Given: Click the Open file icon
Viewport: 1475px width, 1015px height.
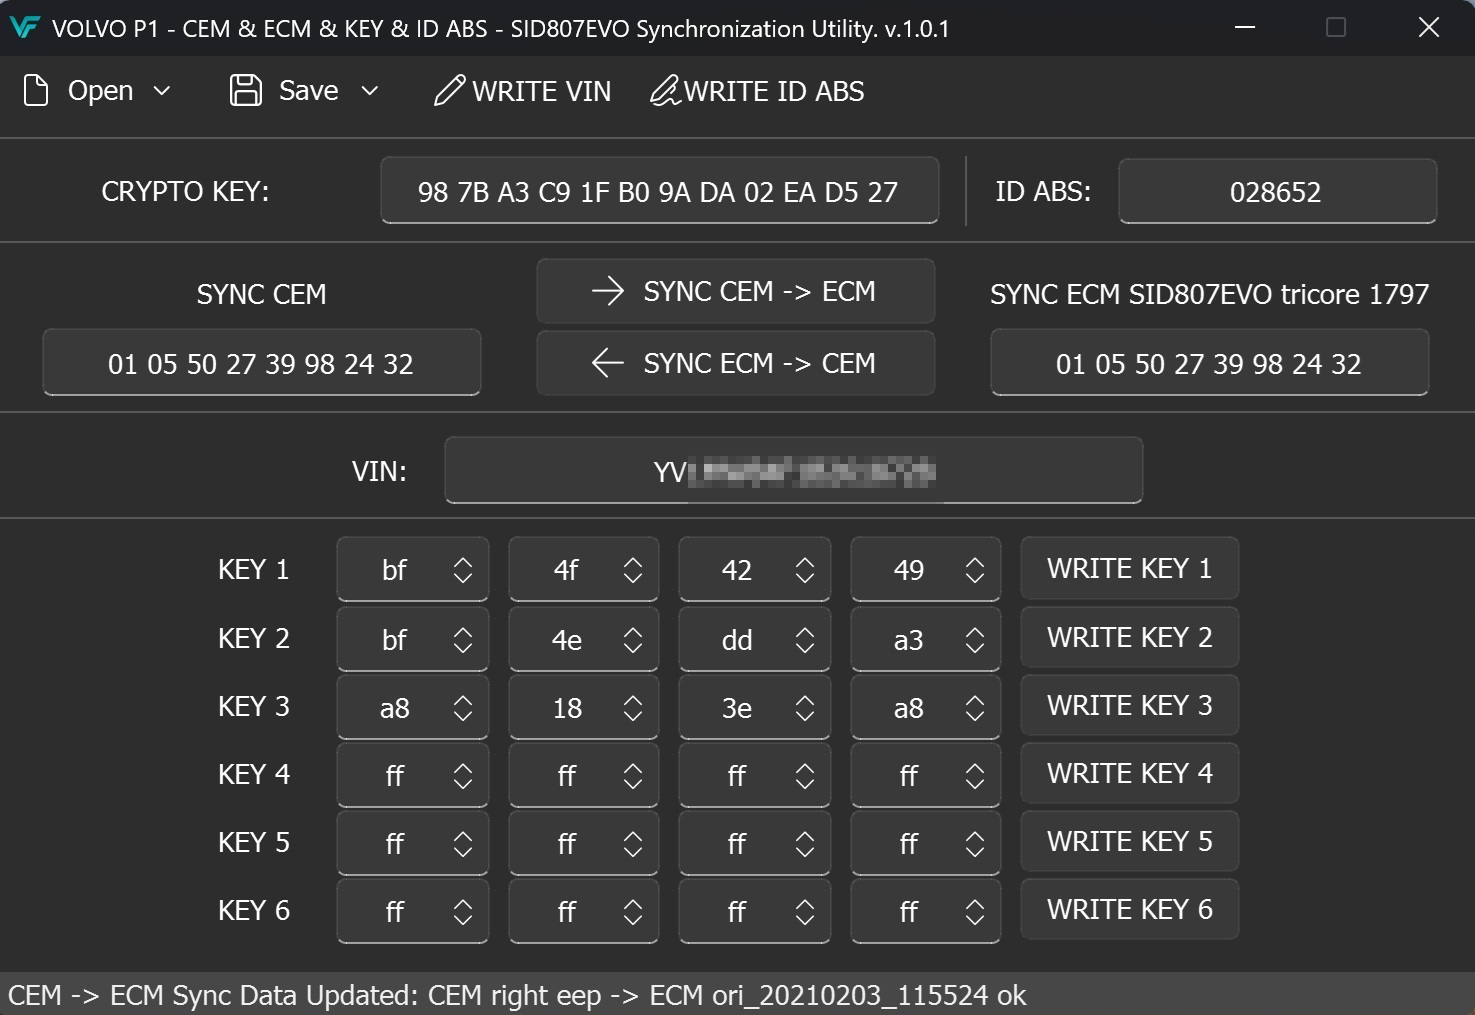Looking at the screenshot, I should [x=37, y=90].
